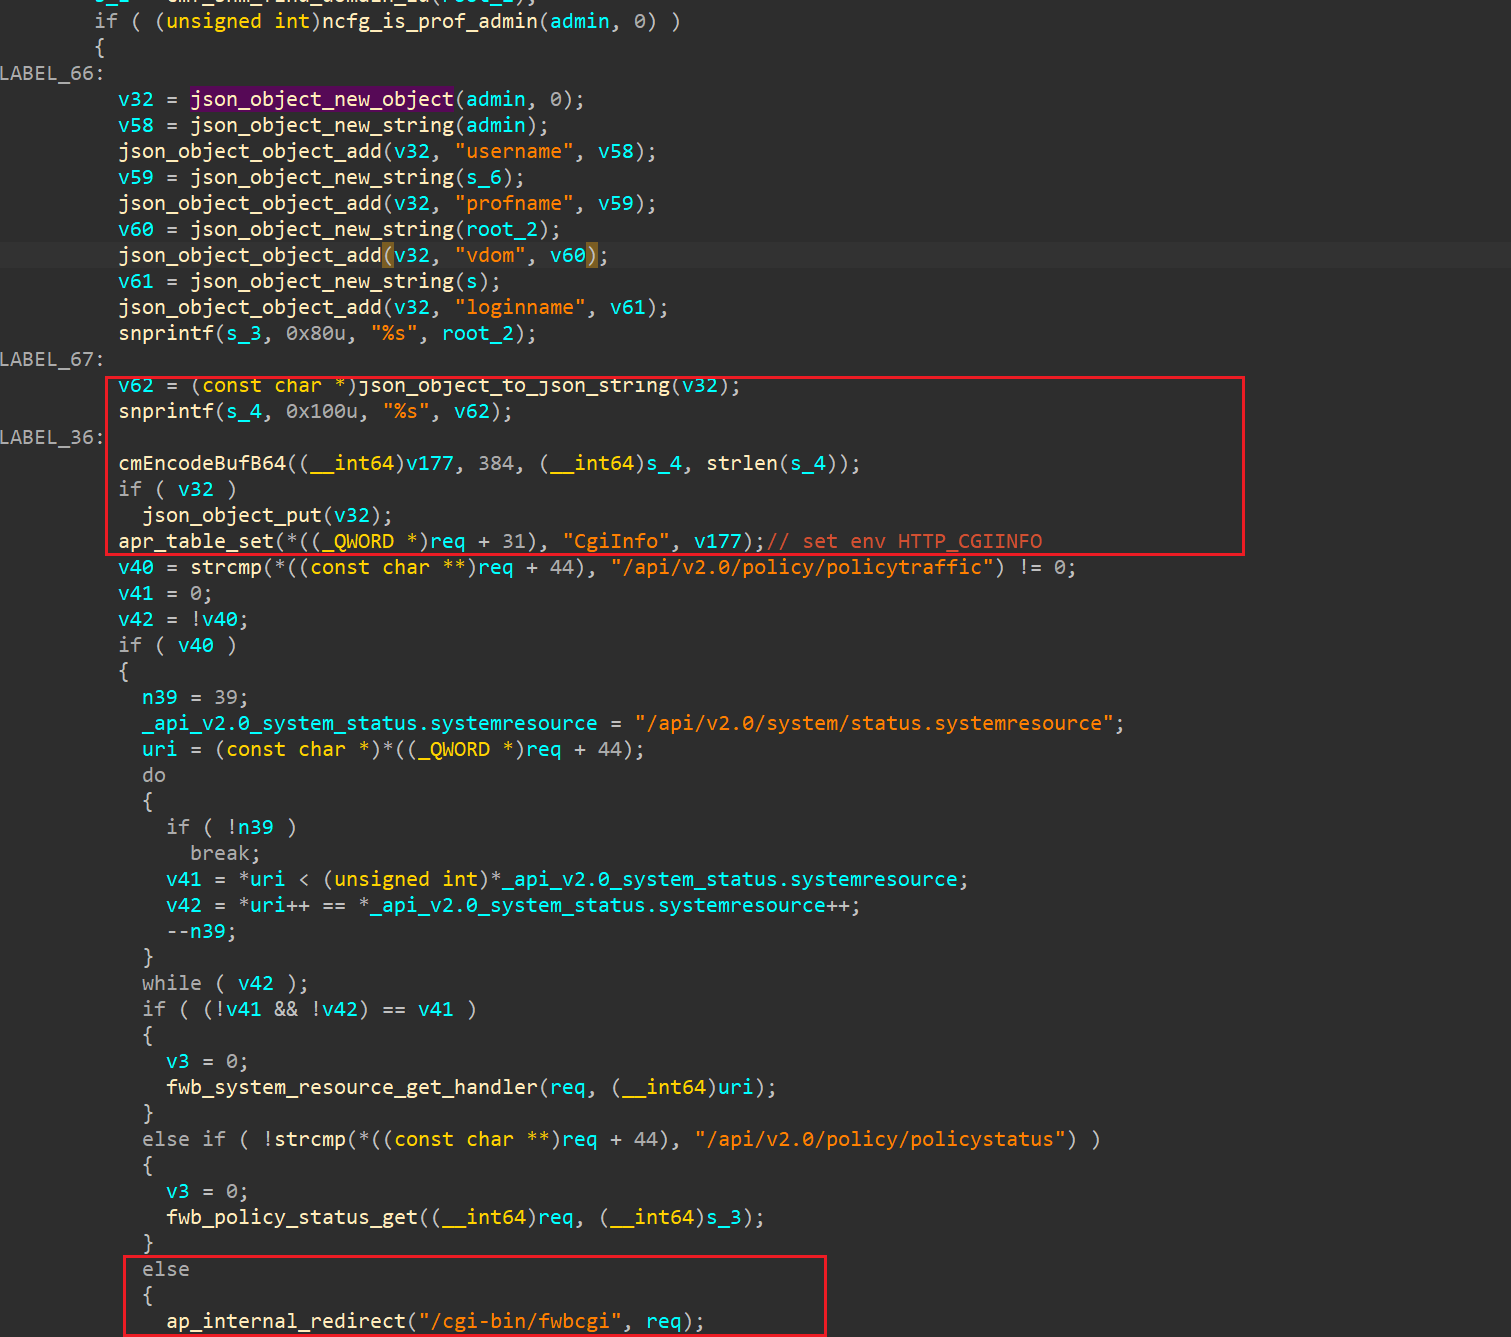Click the fwb_policy_status_get function name
The image size is (1511, 1337).
pos(292,1217)
